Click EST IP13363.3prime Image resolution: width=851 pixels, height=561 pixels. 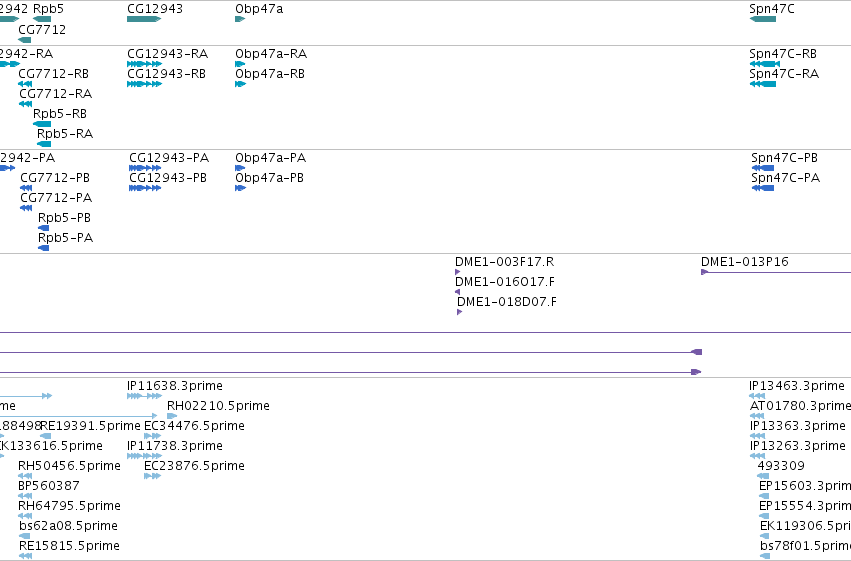[758, 436]
